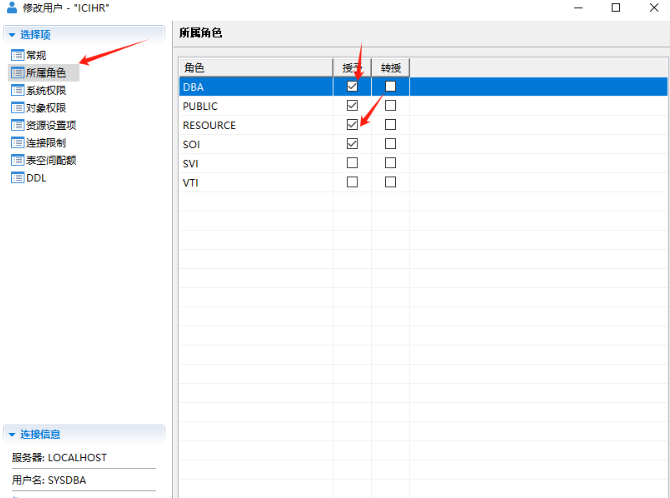Check 转授 for the SOI role
Viewport: 670px width, 498px height.
[390, 144]
